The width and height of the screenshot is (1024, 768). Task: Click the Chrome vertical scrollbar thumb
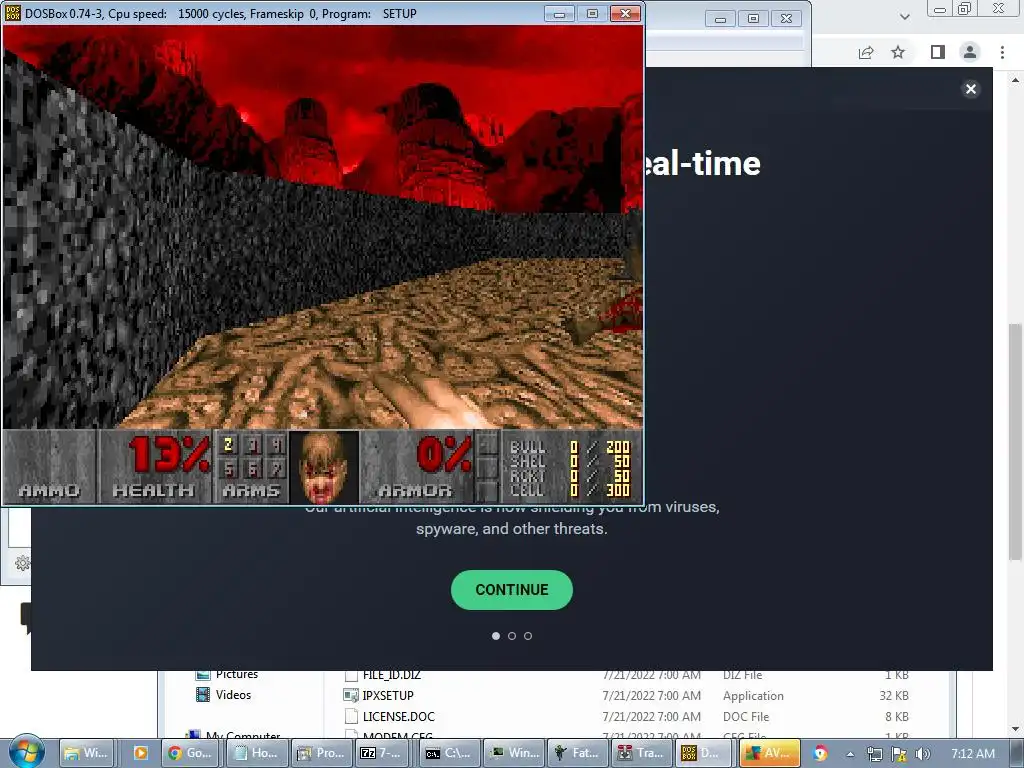tap(1016, 441)
